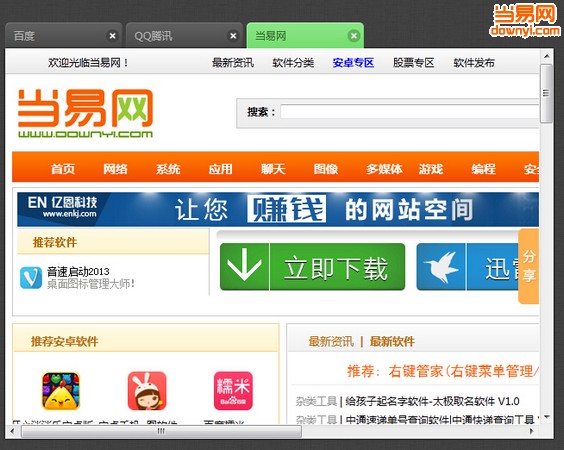Open the 软件发布 link
Image resolution: width=564 pixels, height=450 pixels.
474,63
